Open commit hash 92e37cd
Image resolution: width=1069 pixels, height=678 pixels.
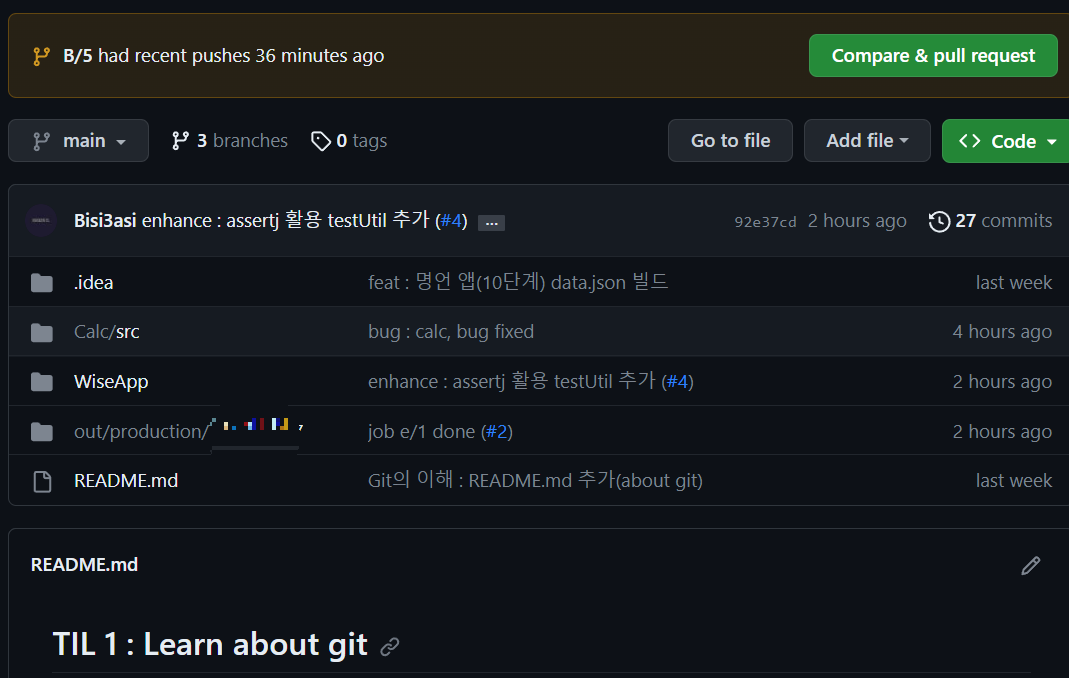(x=765, y=222)
